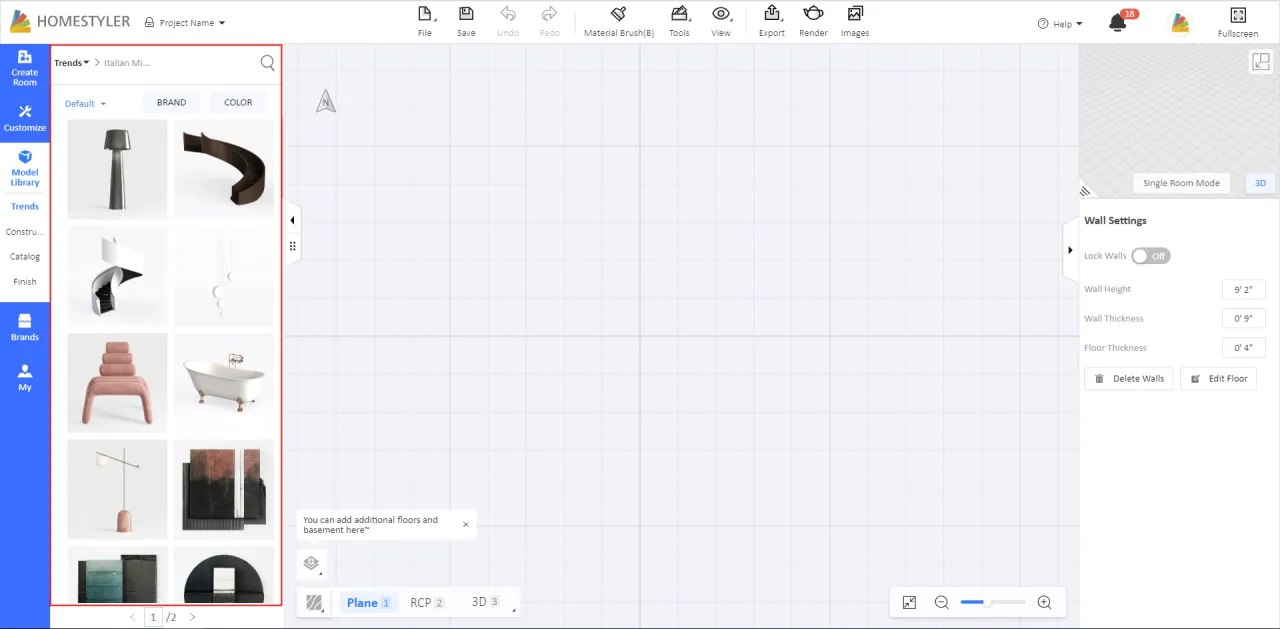This screenshot has height=629, width=1280.
Task: Click the search magnifier in model library
Action: click(x=267, y=63)
